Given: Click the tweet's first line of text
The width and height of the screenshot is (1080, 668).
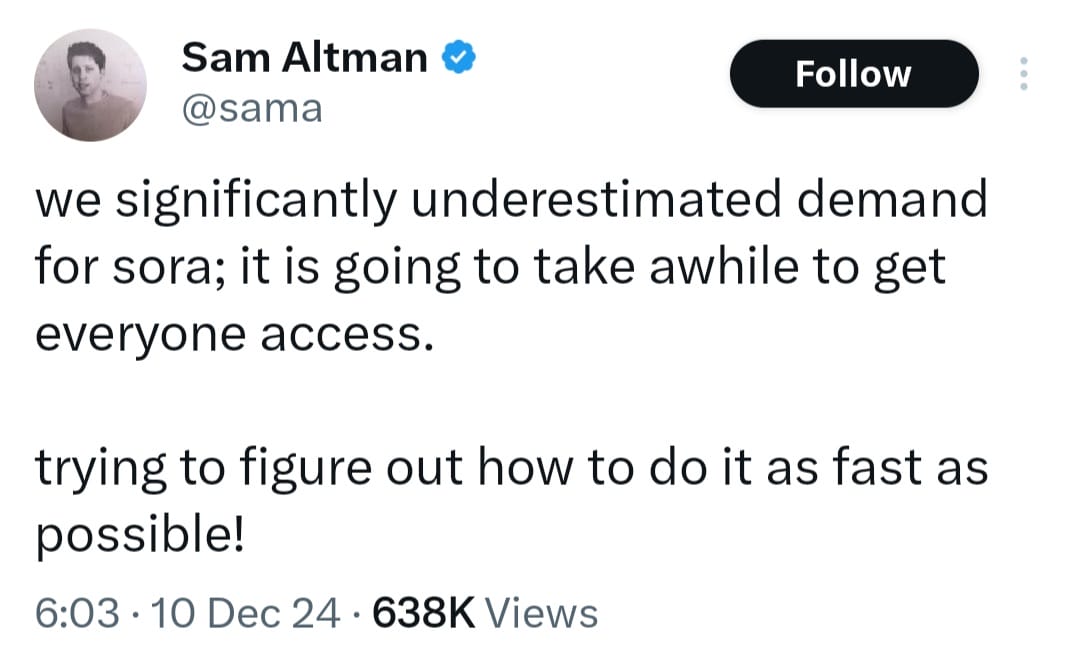Looking at the screenshot, I should tap(510, 200).
